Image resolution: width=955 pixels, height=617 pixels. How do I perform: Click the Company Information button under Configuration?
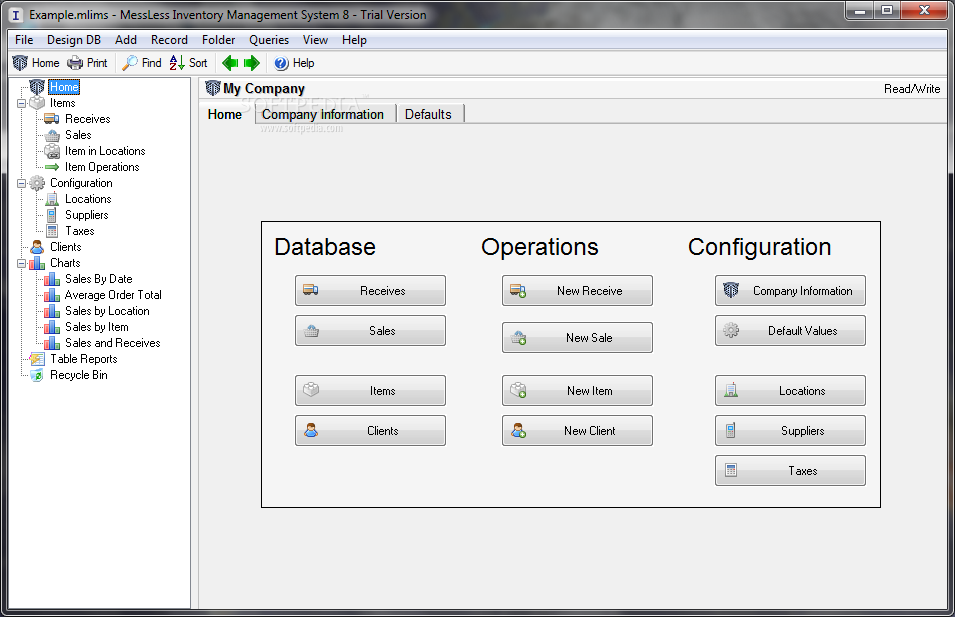point(790,291)
